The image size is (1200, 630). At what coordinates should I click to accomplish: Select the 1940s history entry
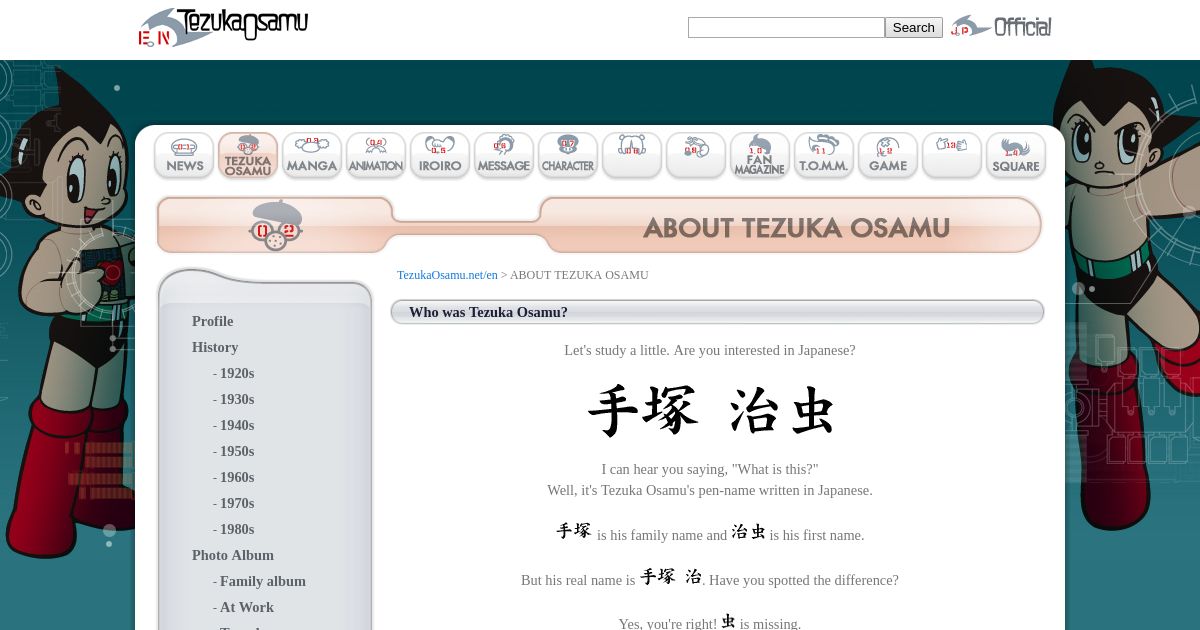point(237,425)
